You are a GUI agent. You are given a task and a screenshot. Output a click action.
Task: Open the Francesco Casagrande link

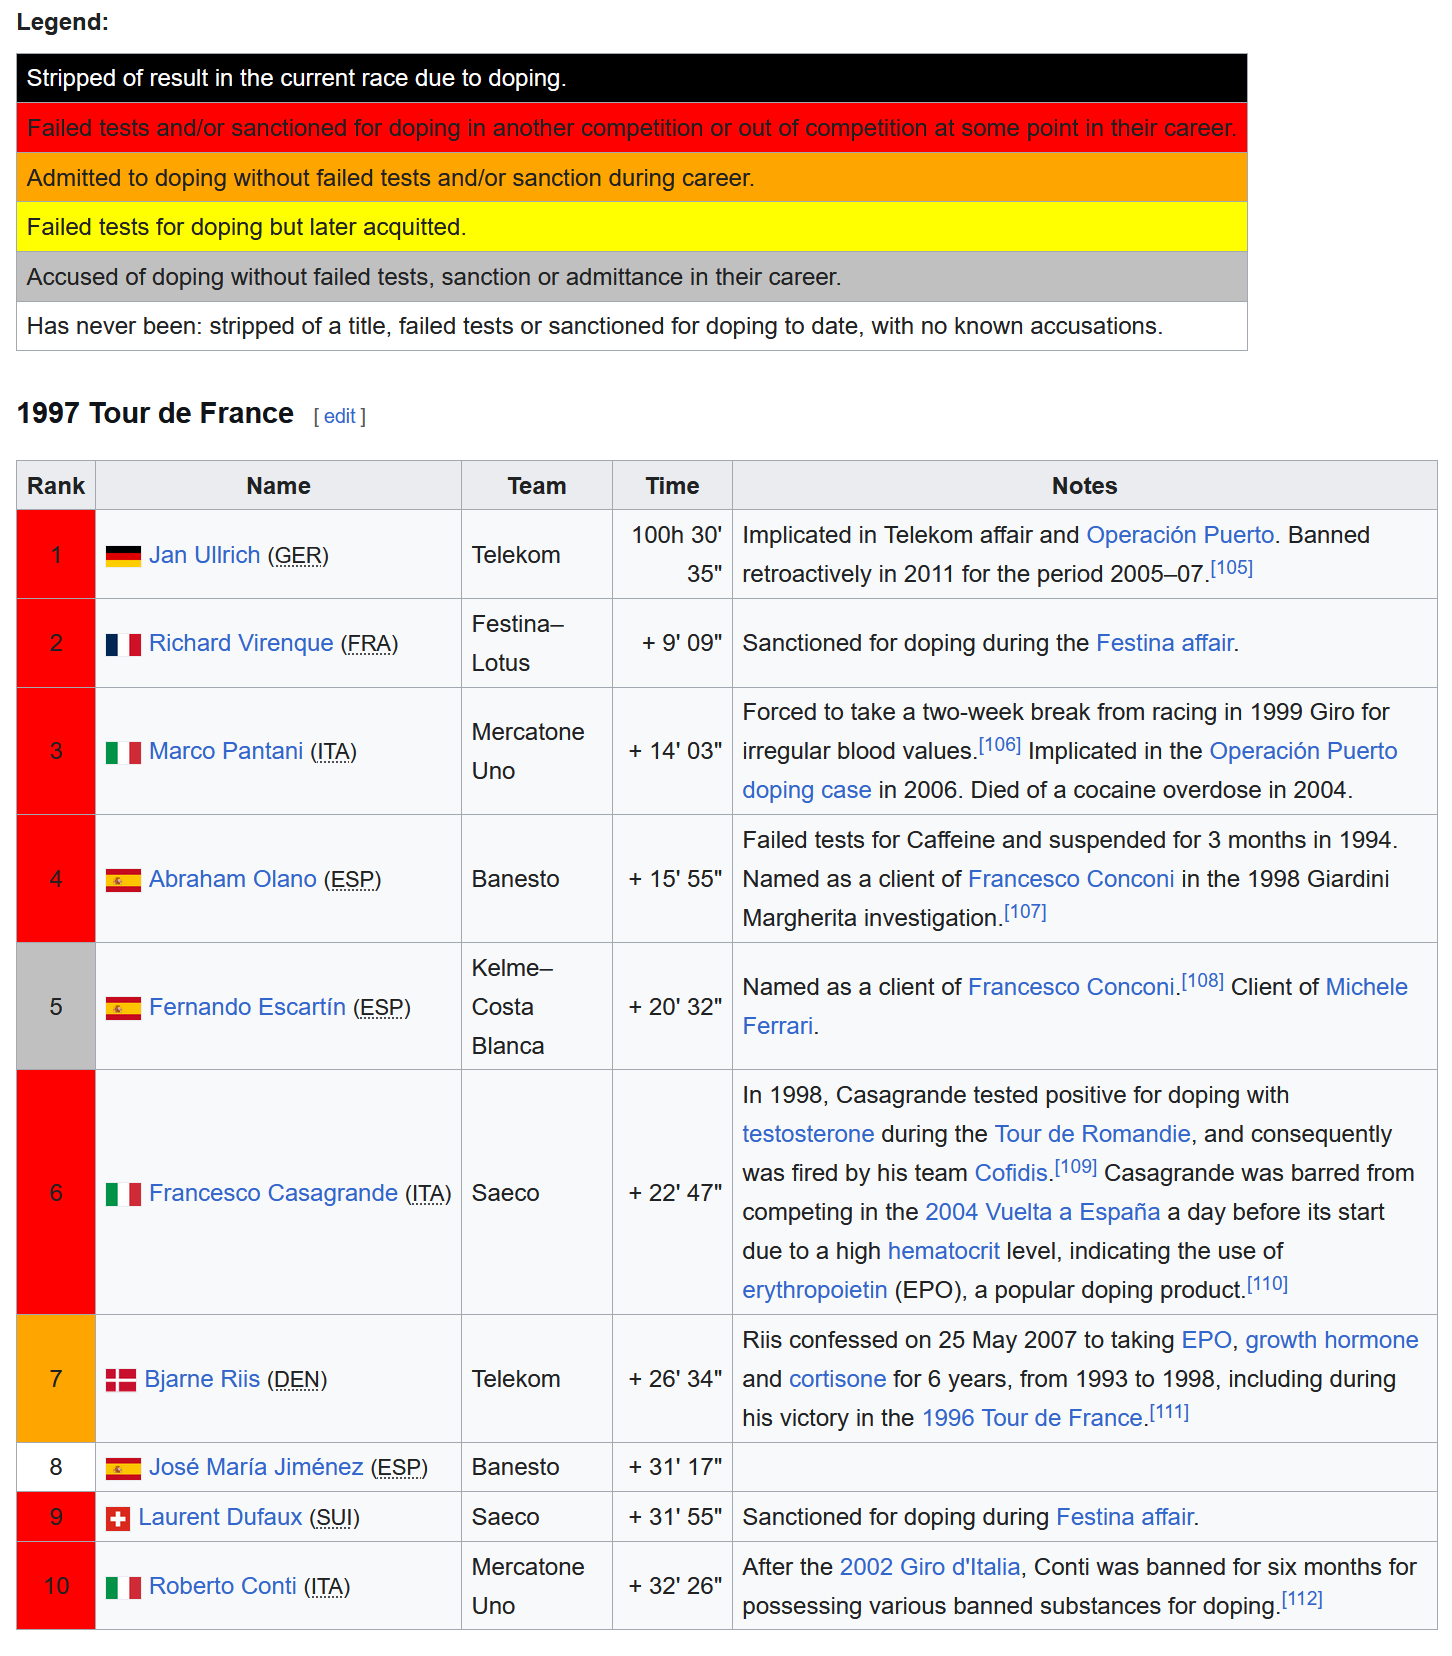pyautogui.click(x=273, y=1193)
